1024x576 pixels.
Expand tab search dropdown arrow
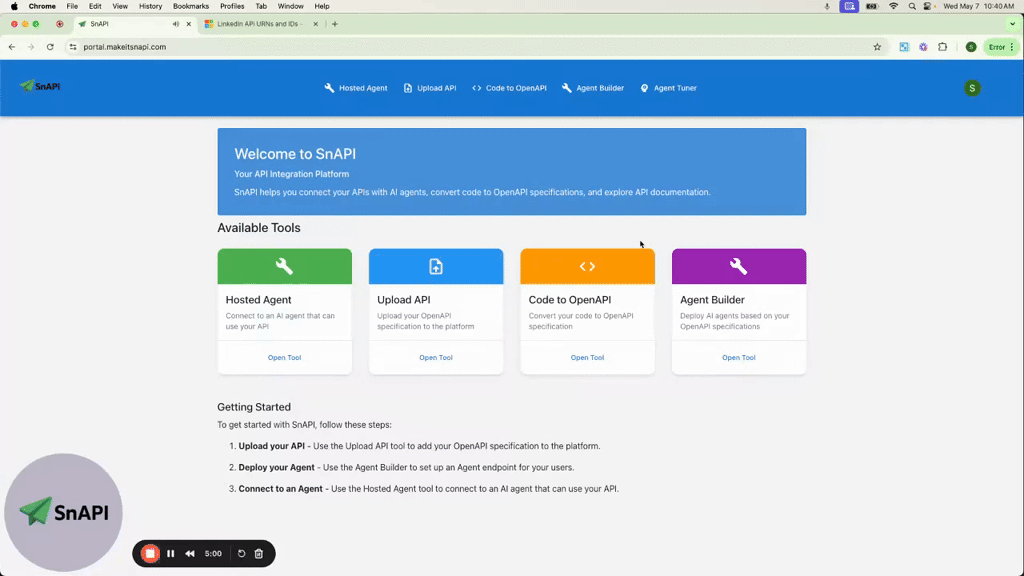pyautogui.click(x=1012, y=24)
